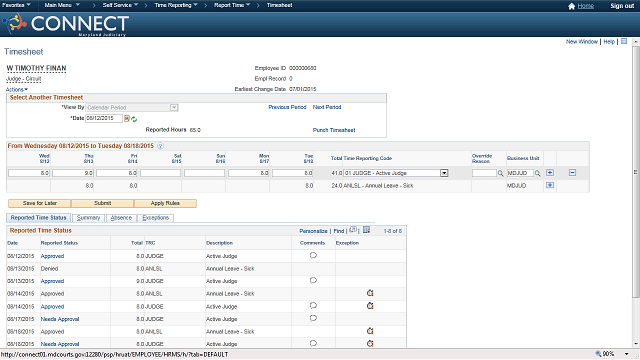The width and height of the screenshot is (640, 360).
Task: Open comment bubble for 08/14/2015 JUDGE row
Action: pos(313,306)
